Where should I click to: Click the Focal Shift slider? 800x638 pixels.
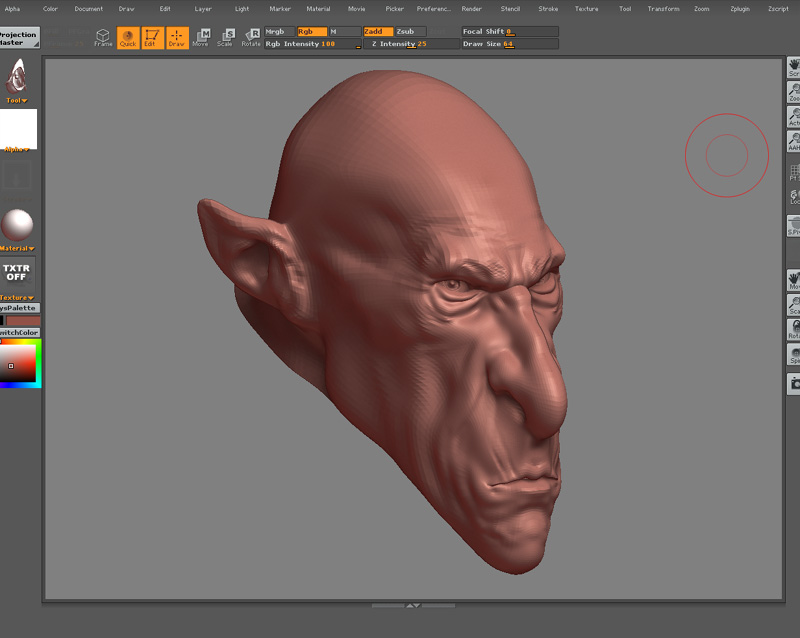click(x=510, y=32)
